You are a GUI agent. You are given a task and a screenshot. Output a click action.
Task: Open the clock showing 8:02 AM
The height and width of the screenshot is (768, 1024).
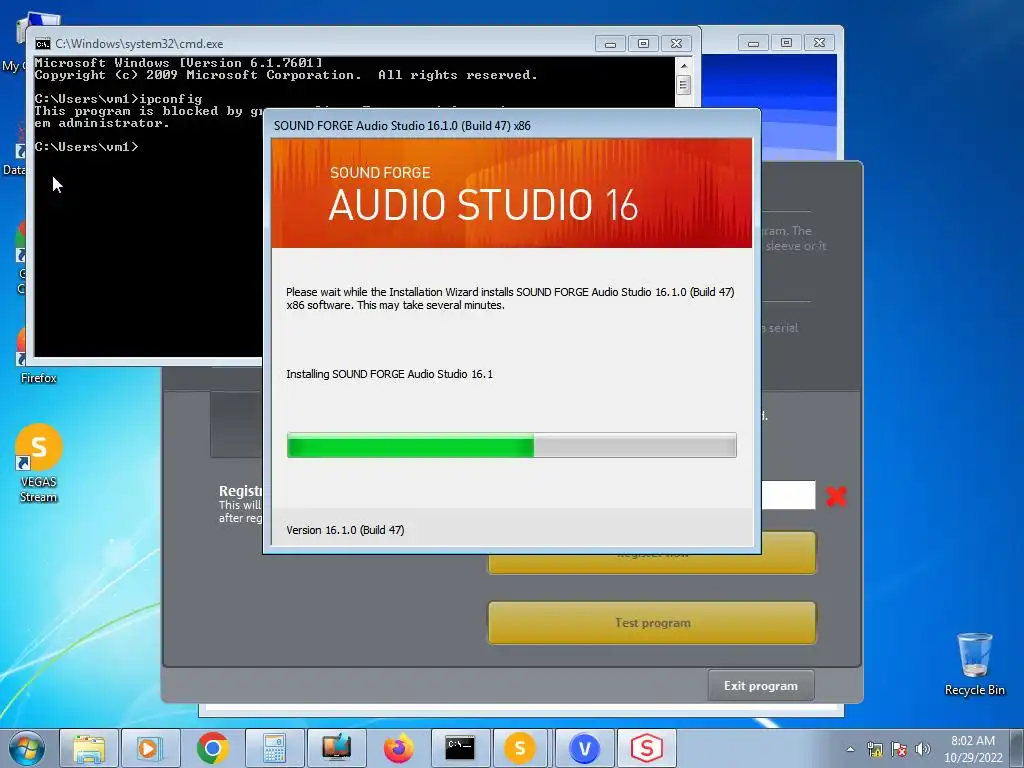(973, 749)
